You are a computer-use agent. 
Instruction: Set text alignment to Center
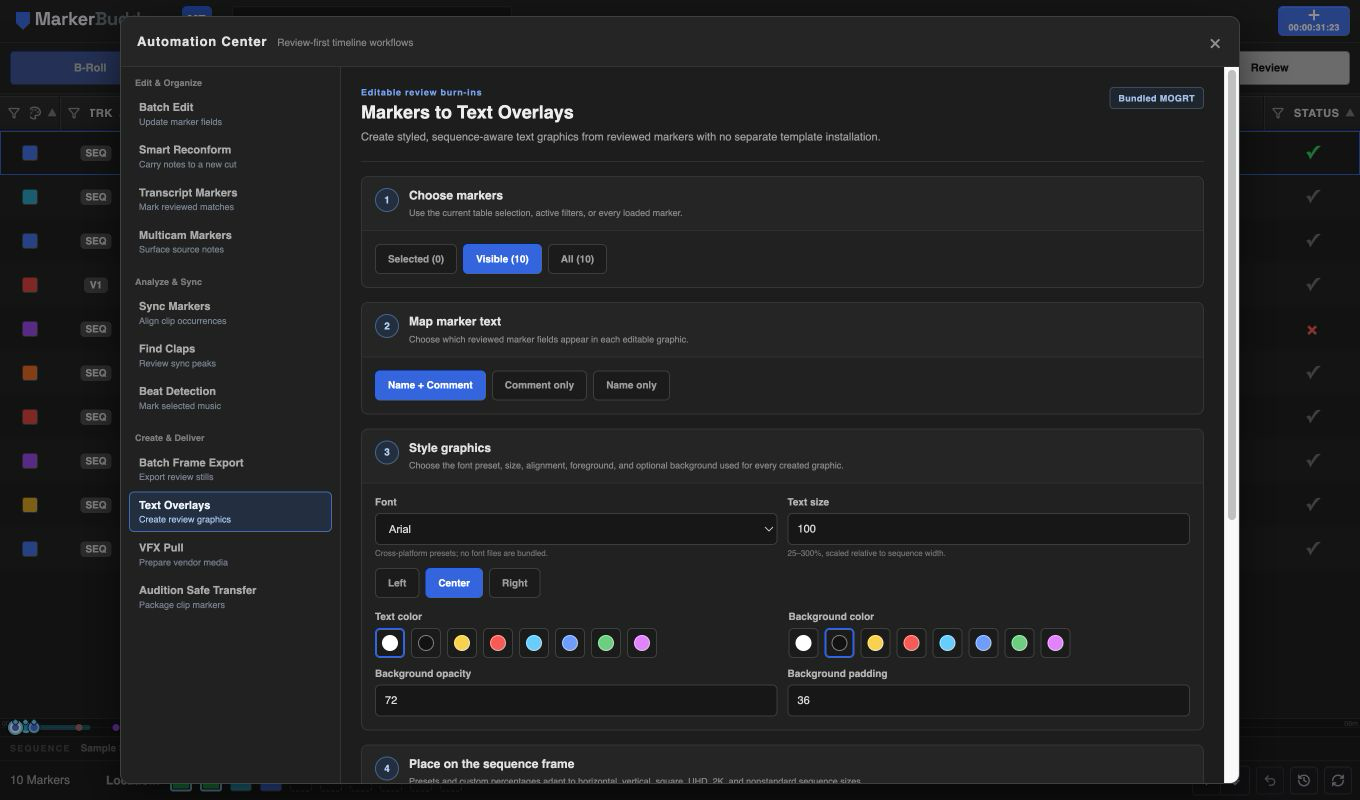(454, 583)
